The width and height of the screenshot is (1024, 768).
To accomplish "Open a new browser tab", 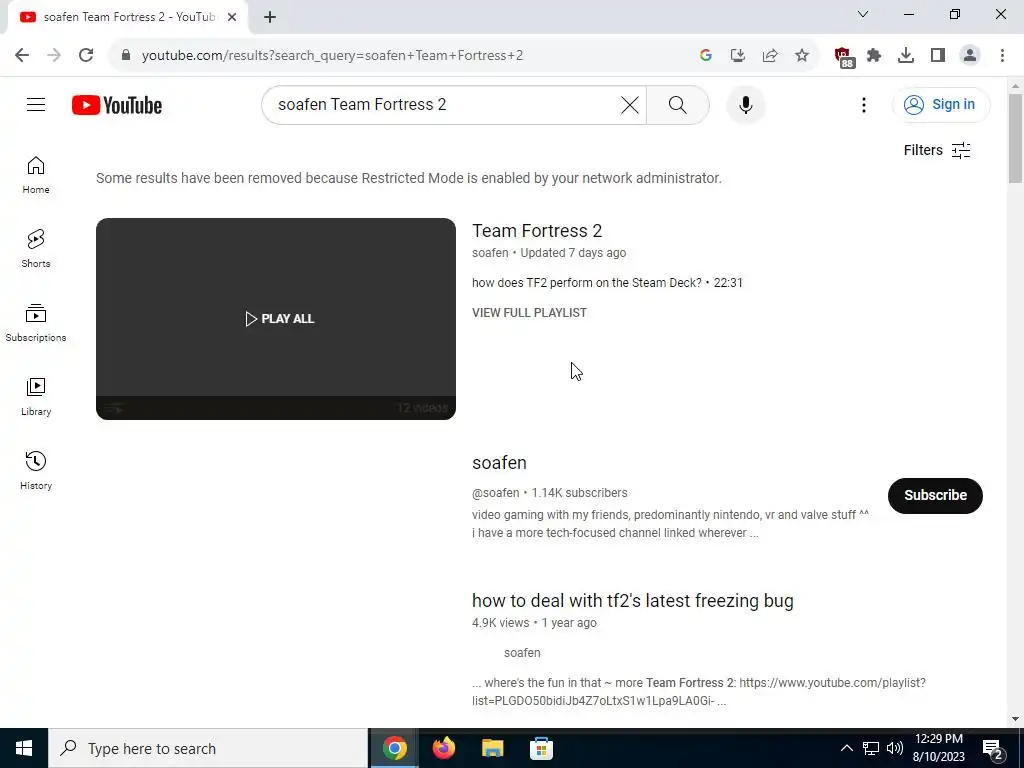I will pyautogui.click(x=270, y=18).
